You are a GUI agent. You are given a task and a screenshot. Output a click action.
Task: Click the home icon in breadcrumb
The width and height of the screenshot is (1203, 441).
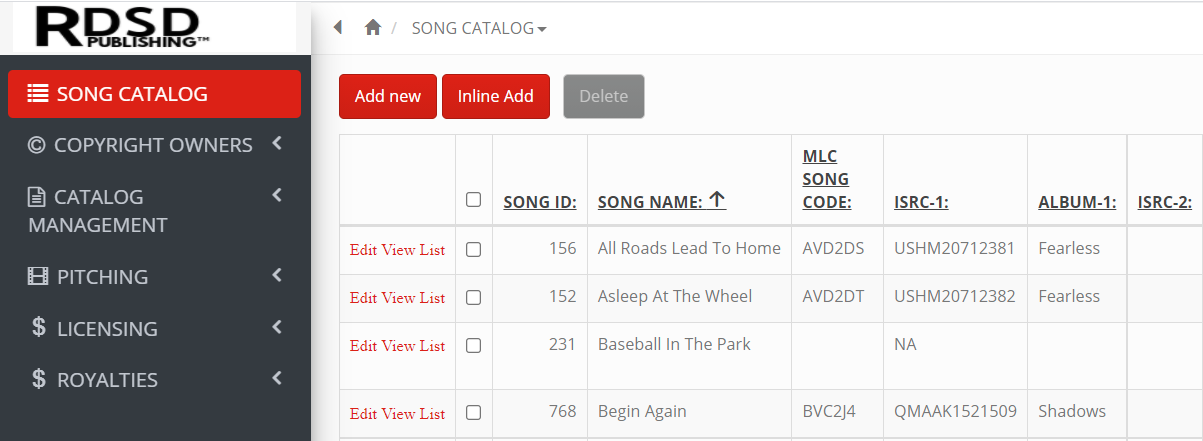(x=373, y=28)
